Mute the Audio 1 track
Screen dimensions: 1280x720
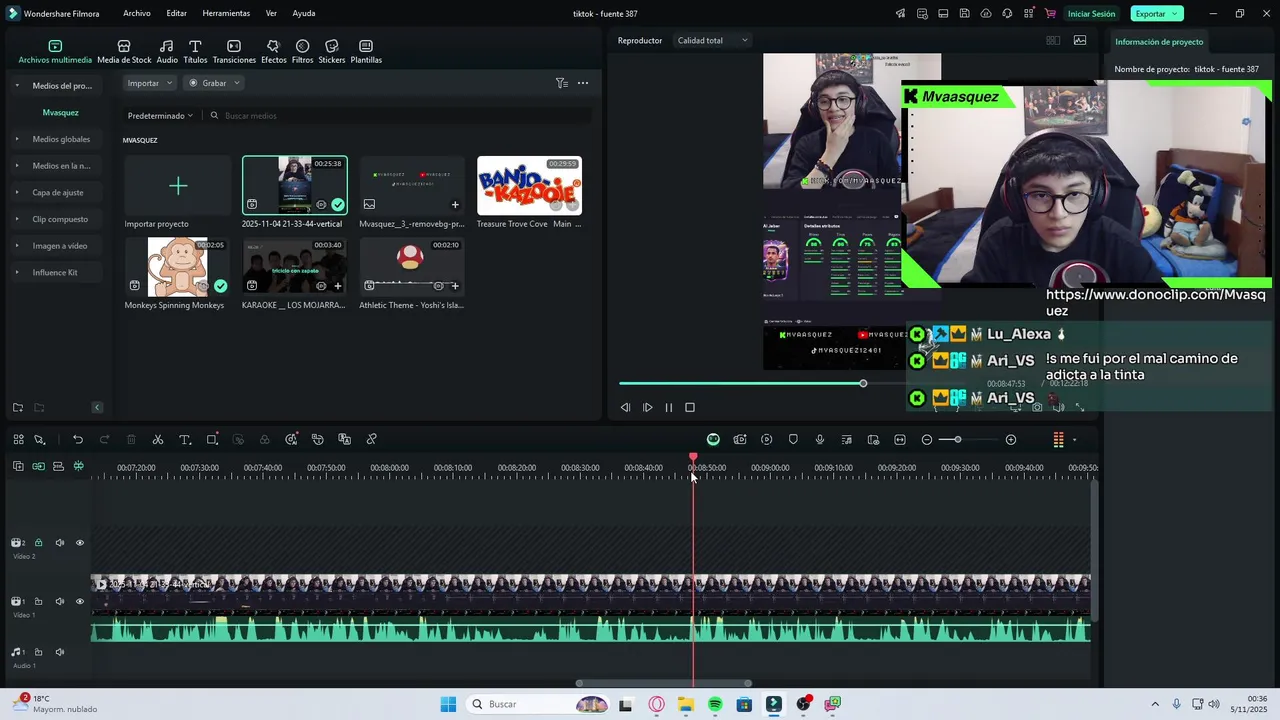point(60,652)
